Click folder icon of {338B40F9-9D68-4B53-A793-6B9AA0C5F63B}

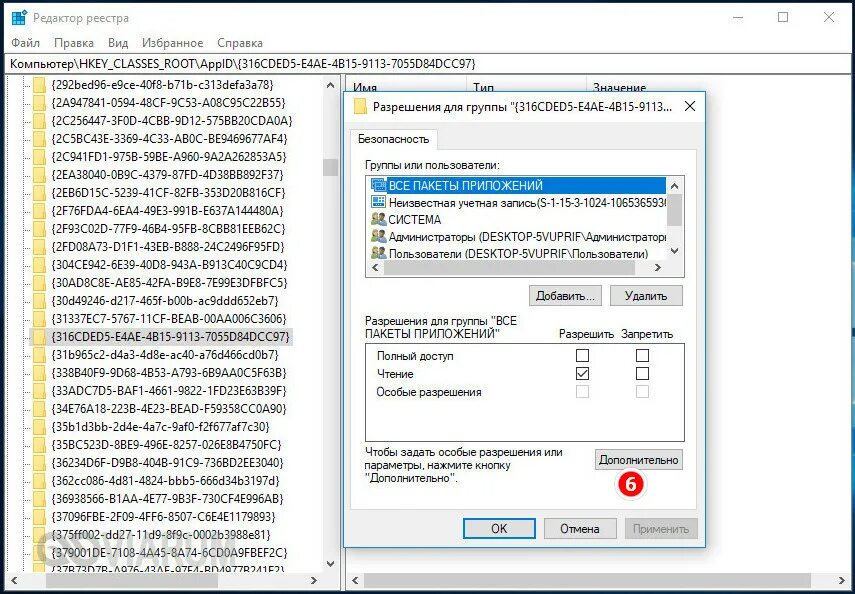point(38,373)
